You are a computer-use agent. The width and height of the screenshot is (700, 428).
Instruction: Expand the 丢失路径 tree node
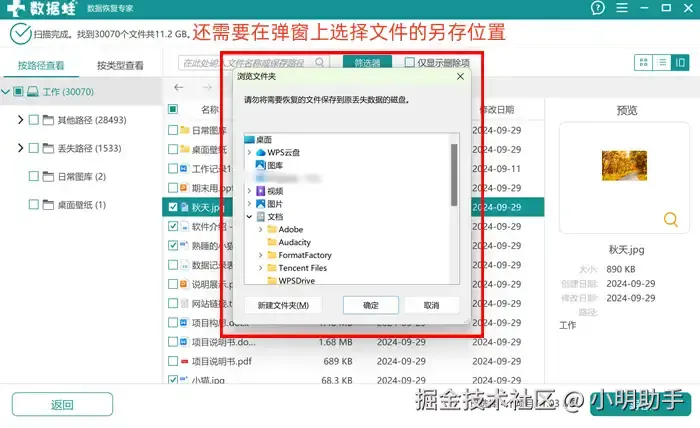20,148
